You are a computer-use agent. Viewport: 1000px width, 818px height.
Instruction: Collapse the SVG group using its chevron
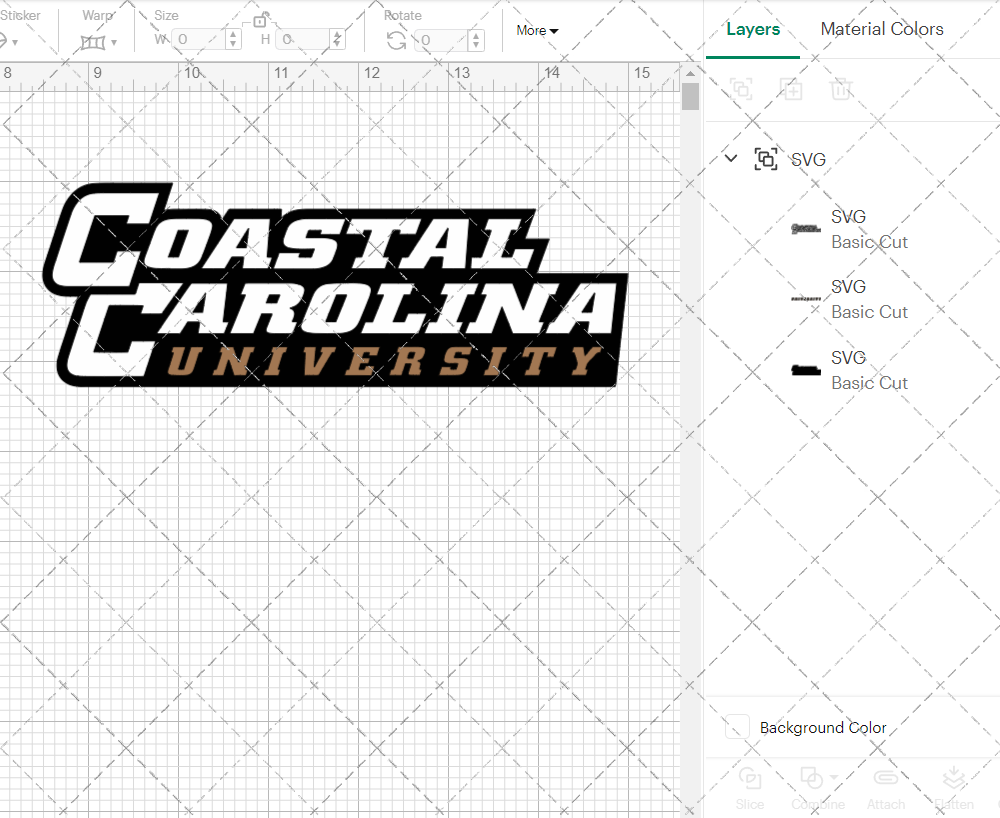pos(730,158)
